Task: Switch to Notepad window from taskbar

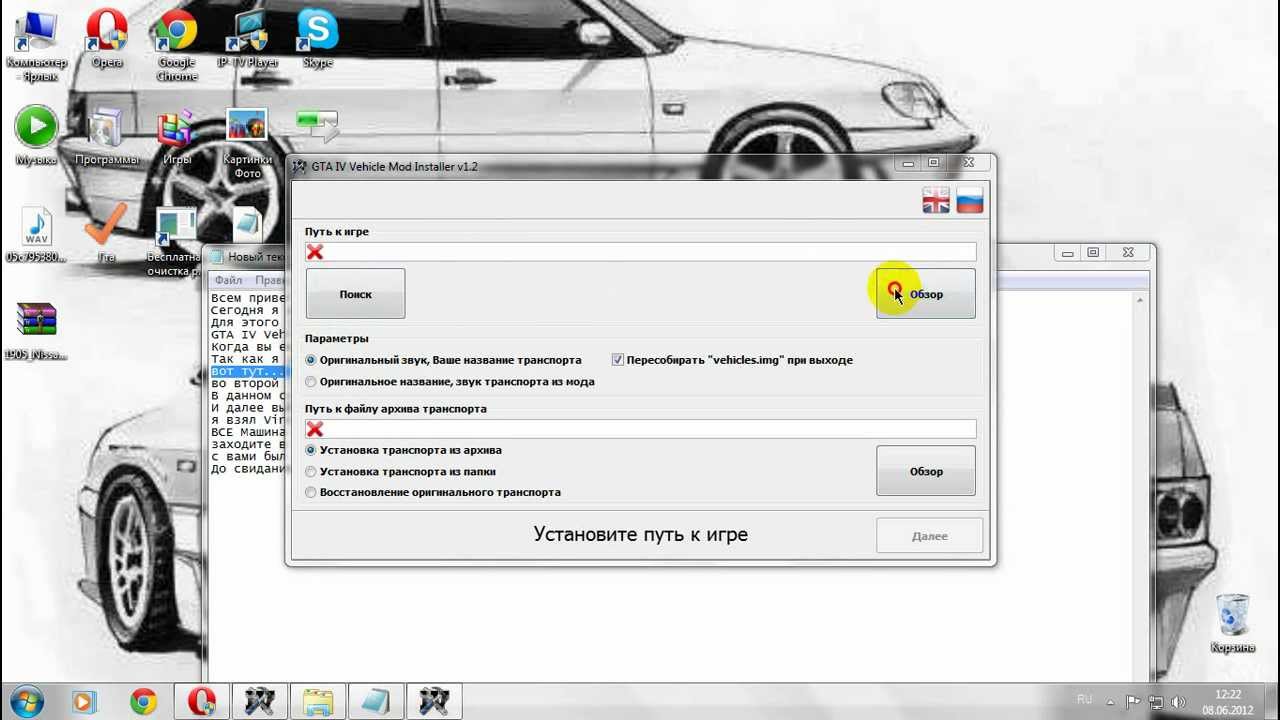Action: 376,702
